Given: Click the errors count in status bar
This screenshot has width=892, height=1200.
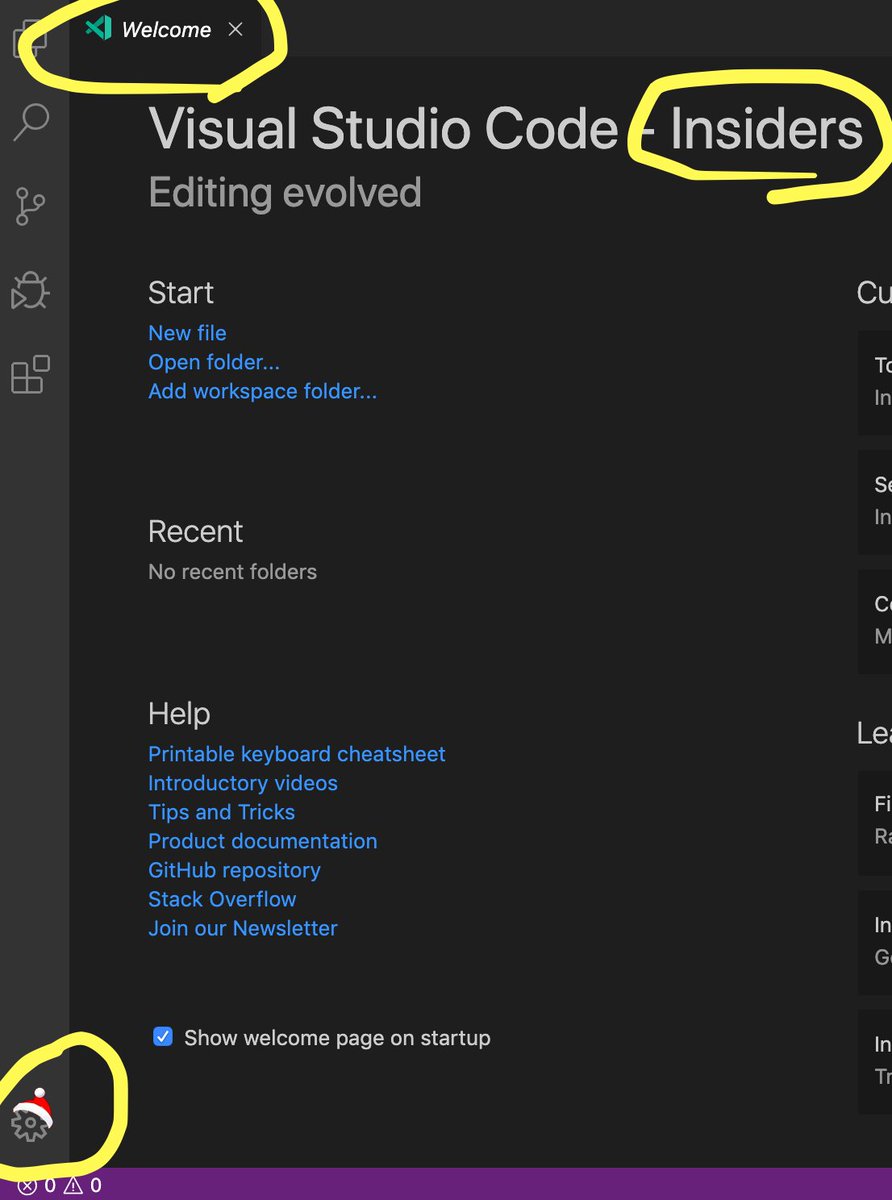Looking at the screenshot, I should (37, 1186).
